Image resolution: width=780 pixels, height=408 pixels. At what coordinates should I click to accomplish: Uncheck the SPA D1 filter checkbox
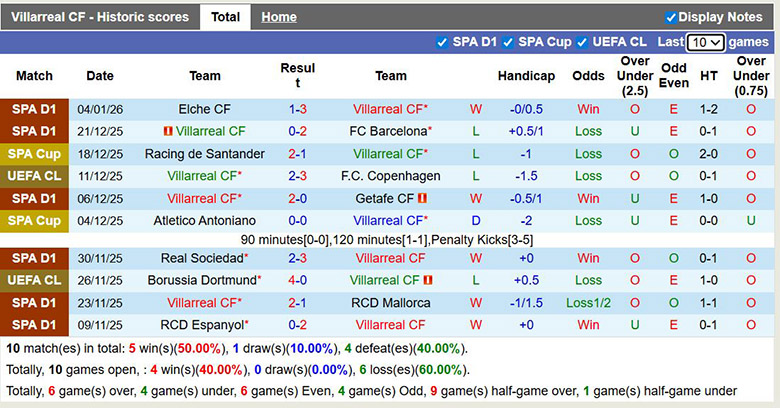[x=442, y=42]
